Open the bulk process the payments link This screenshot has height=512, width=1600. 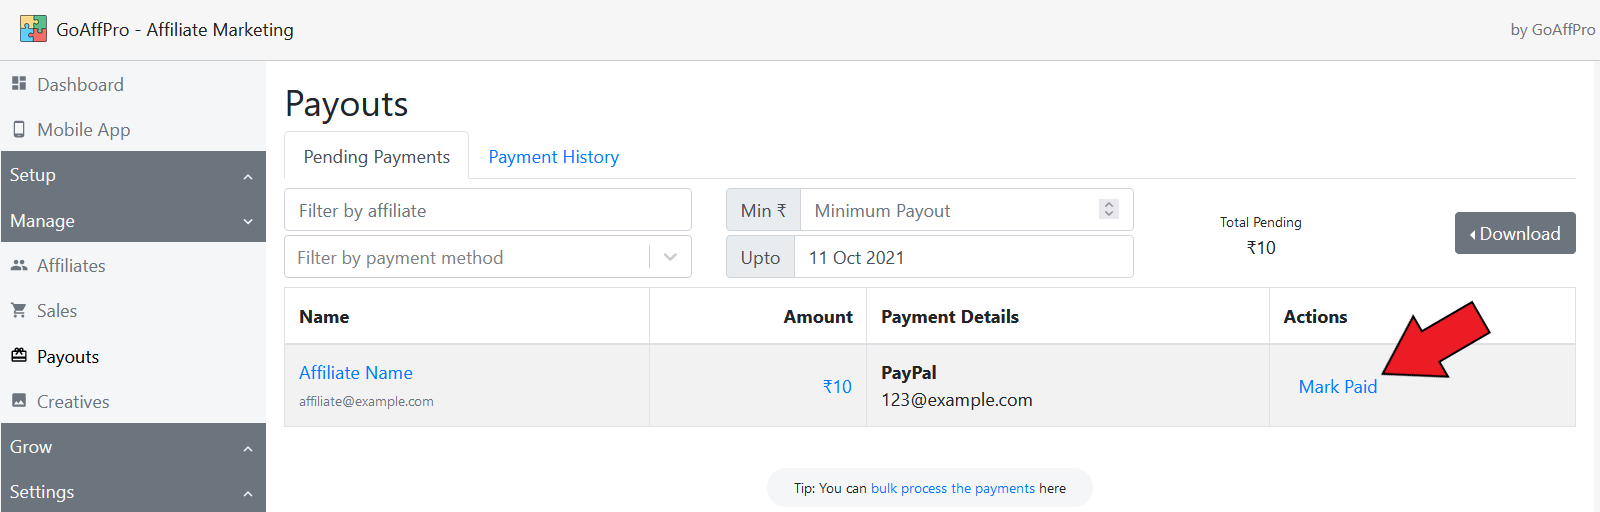952,488
